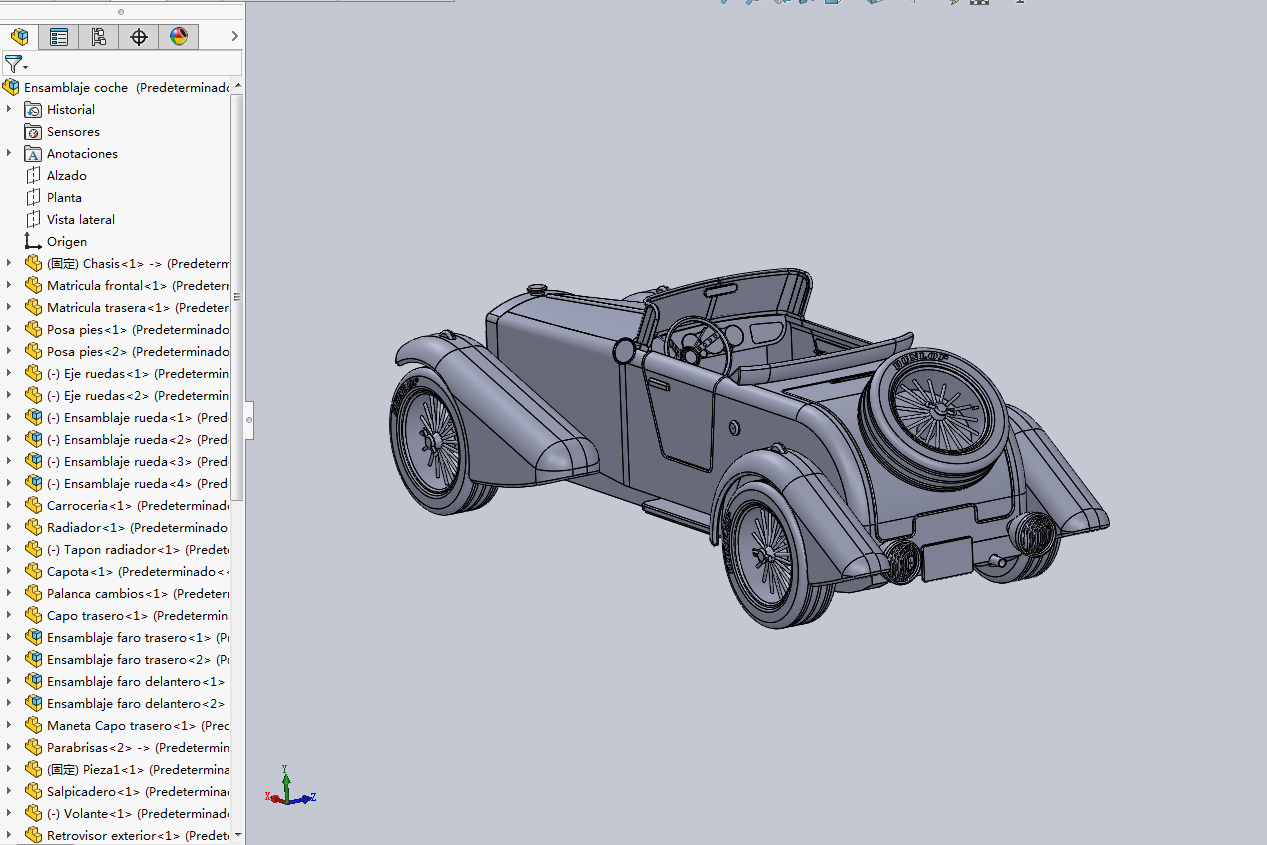This screenshot has width=1267, height=845.
Task: Click the Alzado plane icon
Action: pos(33,176)
